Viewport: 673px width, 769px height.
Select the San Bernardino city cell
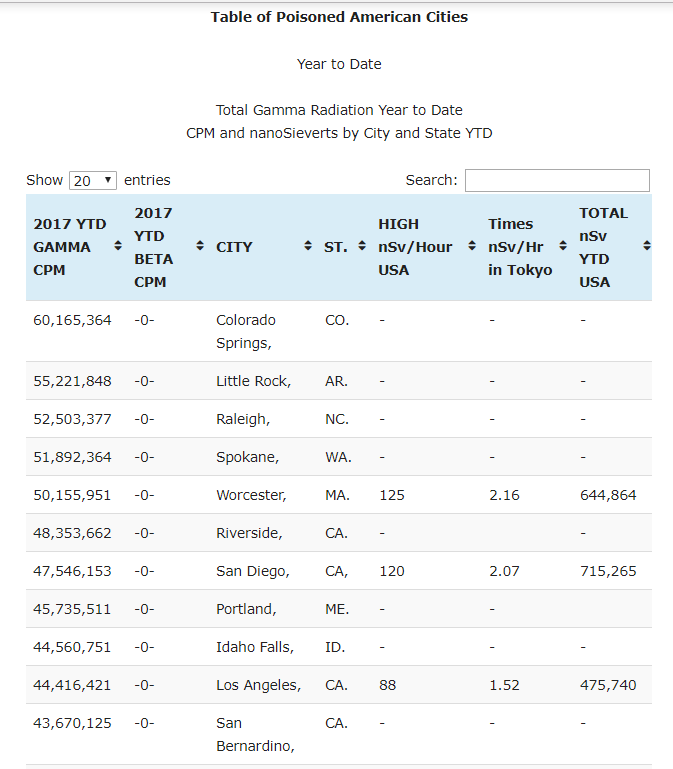253,734
